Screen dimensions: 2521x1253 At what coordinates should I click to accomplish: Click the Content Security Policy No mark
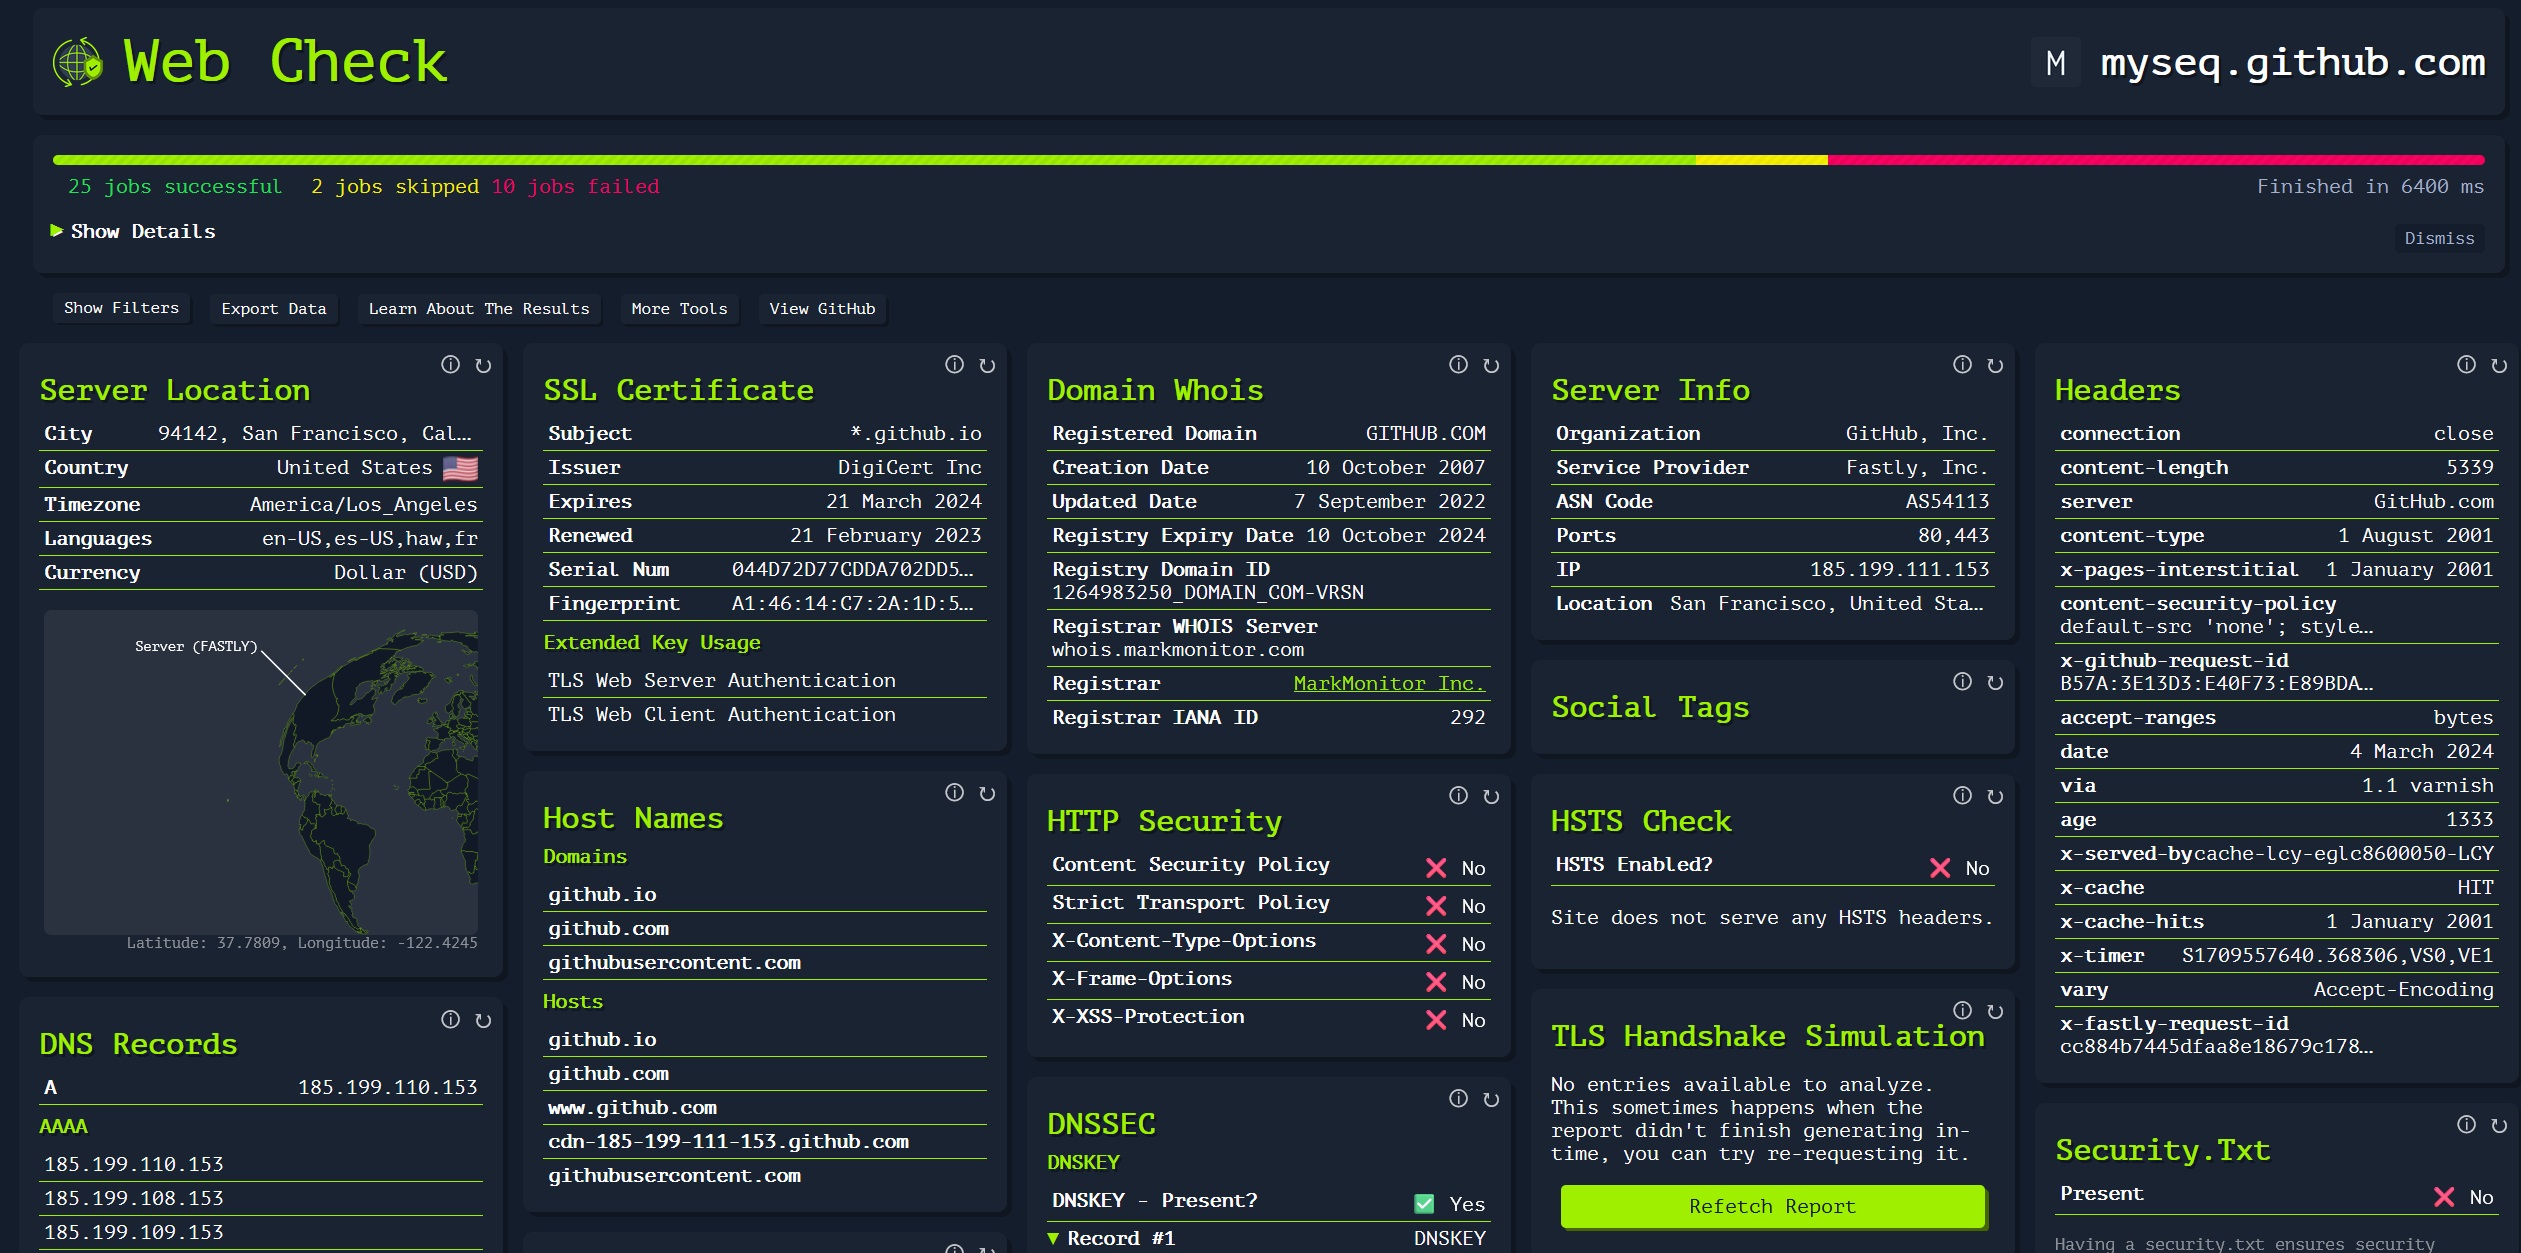tap(1436, 868)
